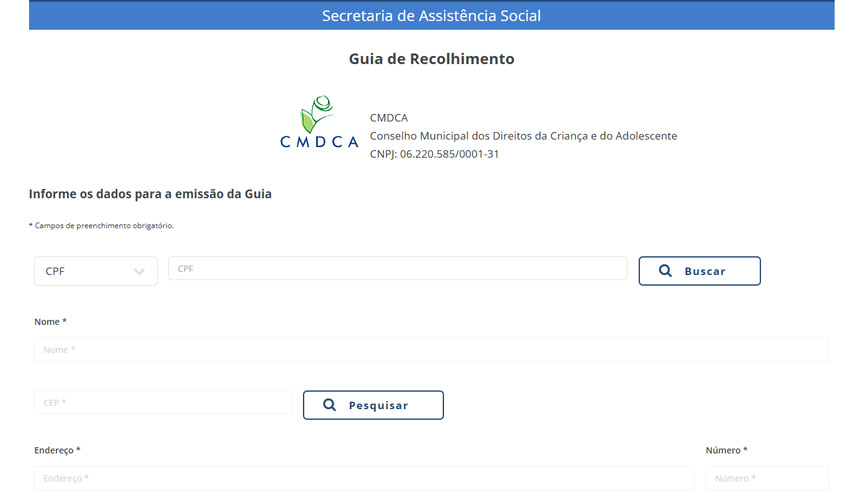
Task: Click the magnifier icon in Buscar button
Action: click(666, 271)
